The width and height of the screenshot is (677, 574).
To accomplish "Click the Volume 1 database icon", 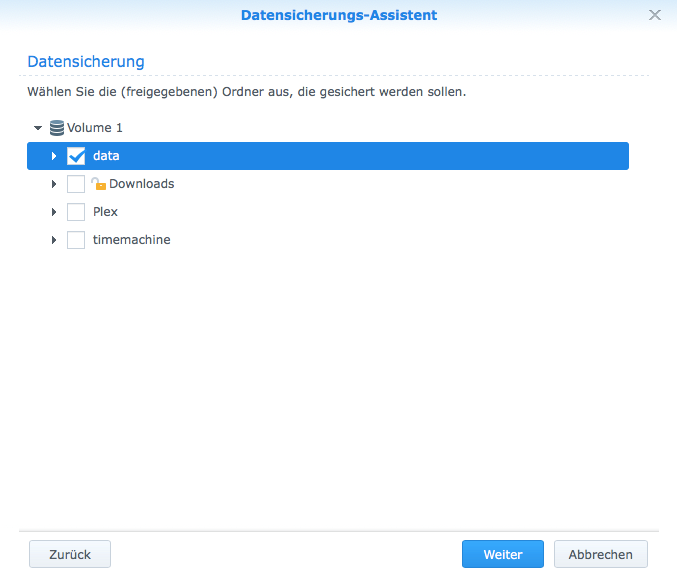I will point(57,128).
